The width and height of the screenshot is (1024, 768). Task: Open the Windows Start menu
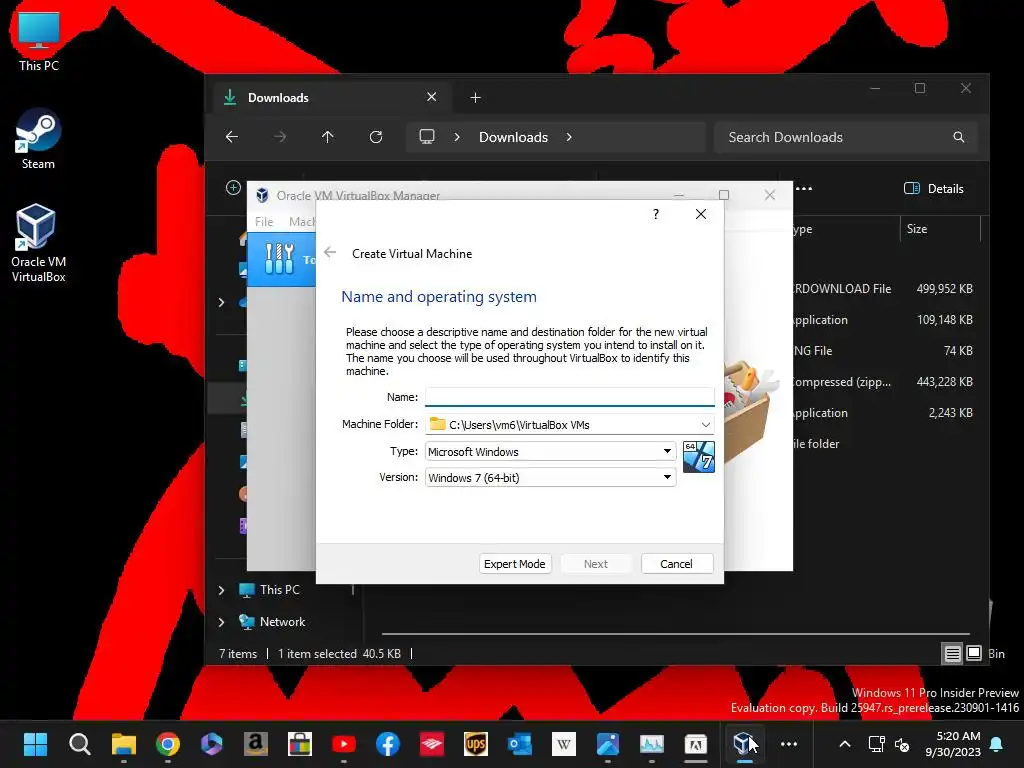[35, 744]
